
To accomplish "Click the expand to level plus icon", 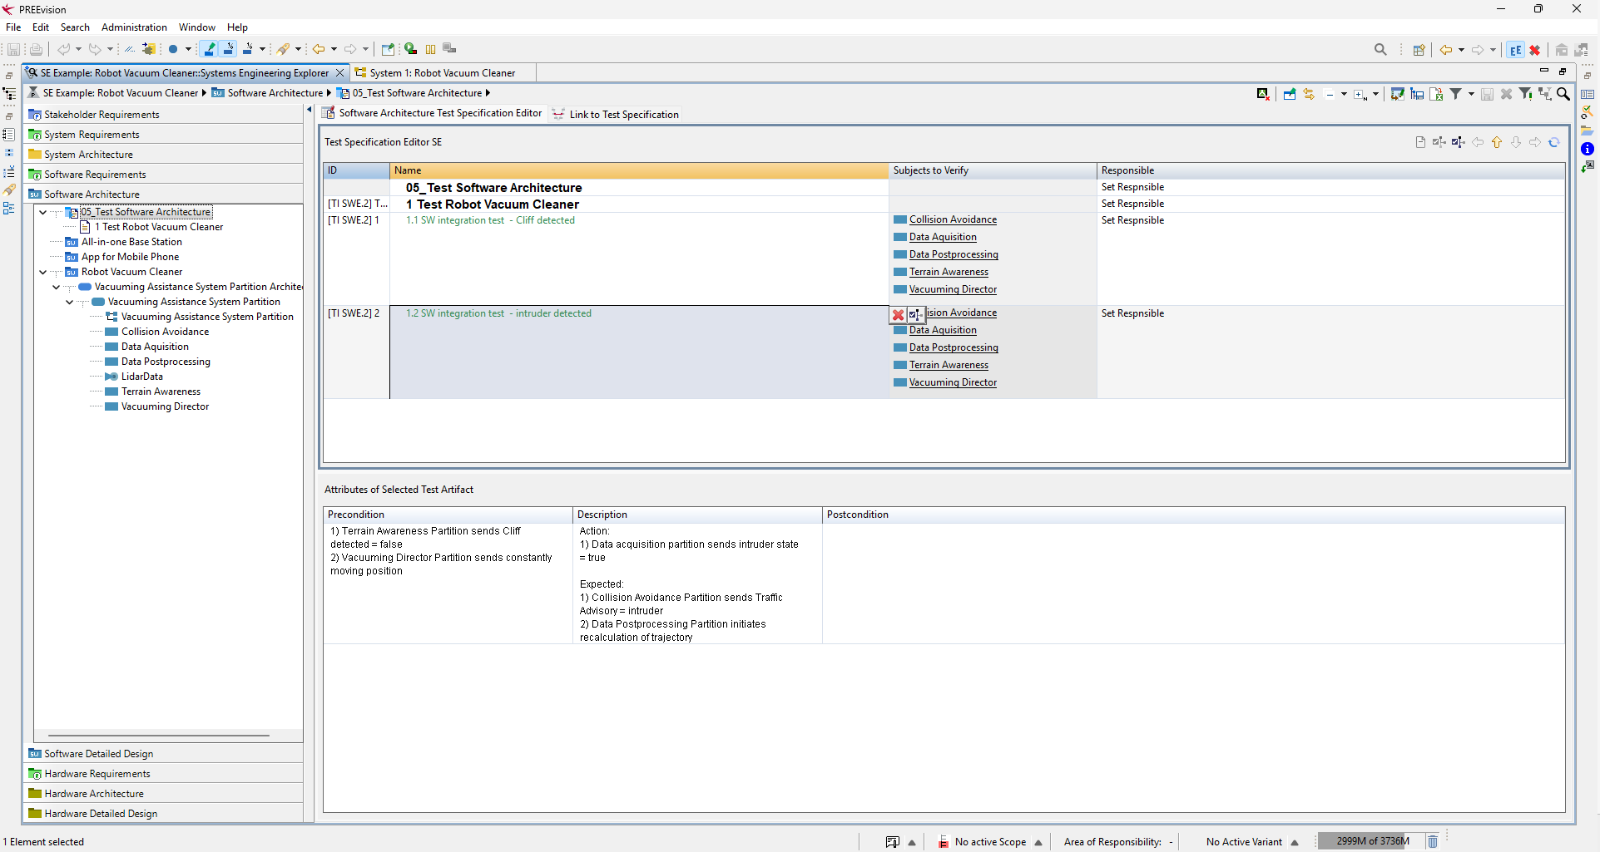I will (1361, 94).
